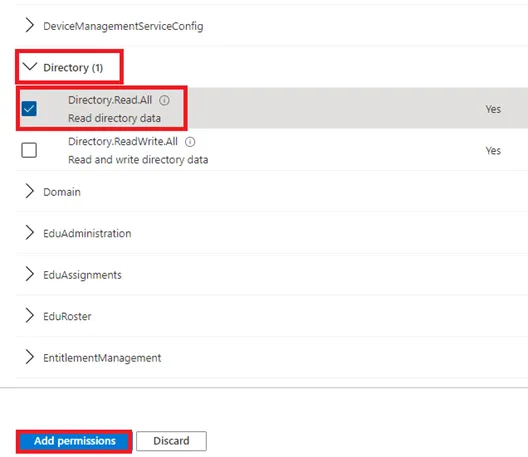This screenshot has height=457, width=528.
Task: Open the Domain permission group label
Action: pos(62,192)
